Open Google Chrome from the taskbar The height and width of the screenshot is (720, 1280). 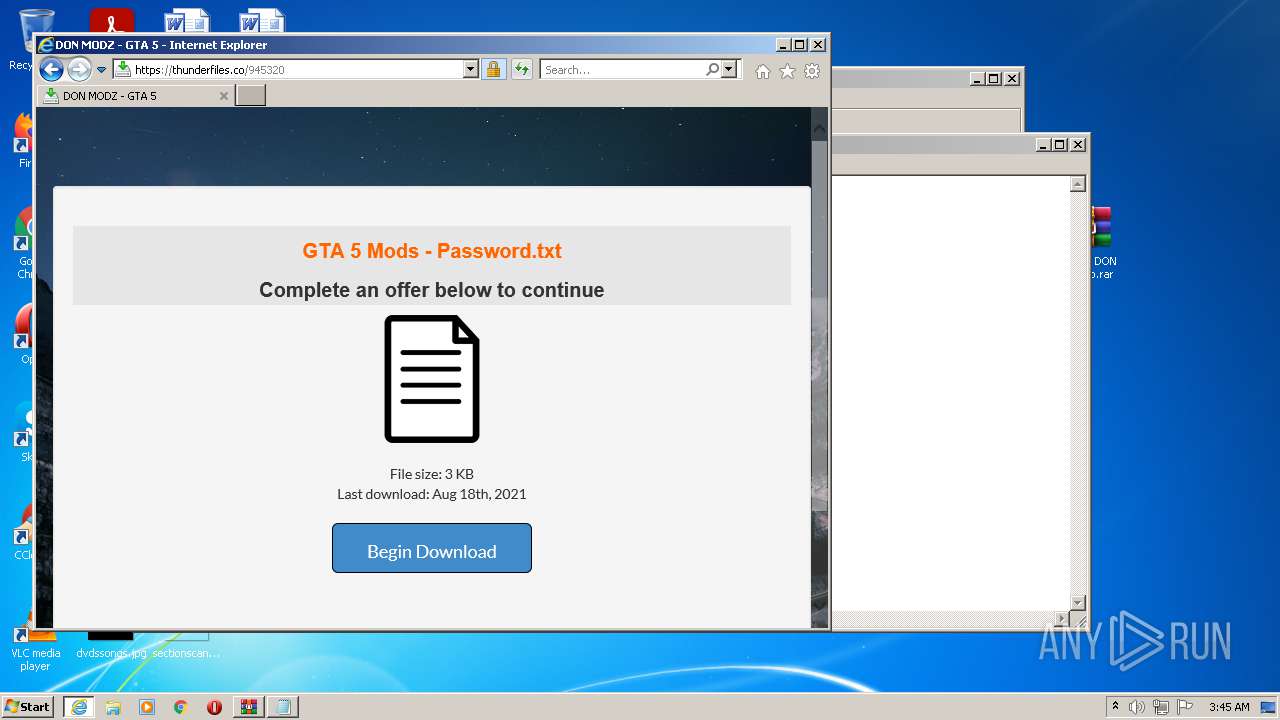pyautogui.click(x=180, y=707)
